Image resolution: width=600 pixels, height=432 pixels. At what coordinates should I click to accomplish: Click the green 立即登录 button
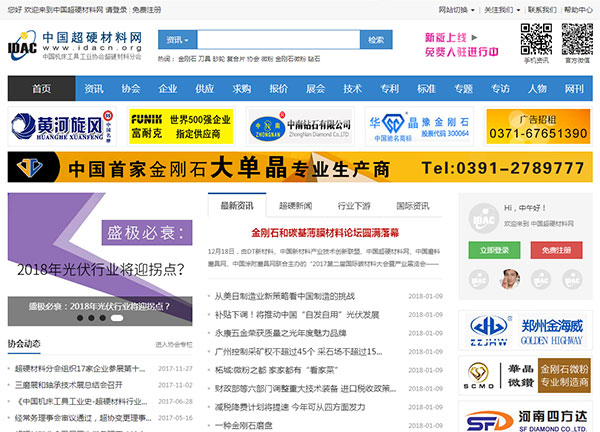point(494,250)
